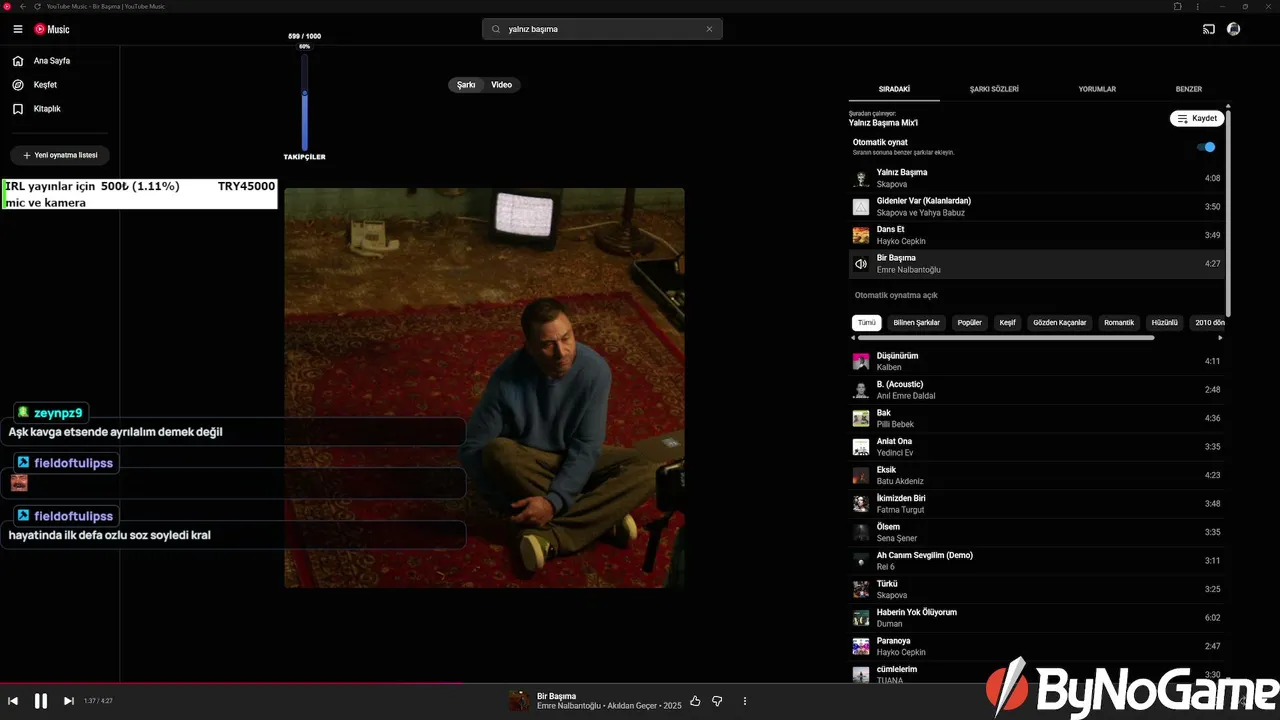Image resolution: width=1280 pixels, height=720 pixels.
Task: Dislike Bir Başıma with thumbs down
Action: [717, 701]
